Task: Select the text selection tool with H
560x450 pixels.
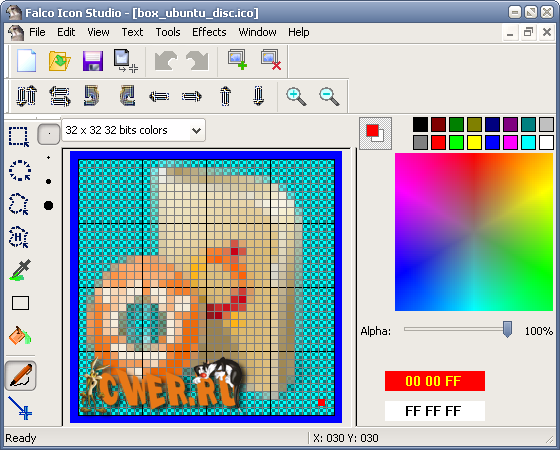Action: (x=18, y=236)
